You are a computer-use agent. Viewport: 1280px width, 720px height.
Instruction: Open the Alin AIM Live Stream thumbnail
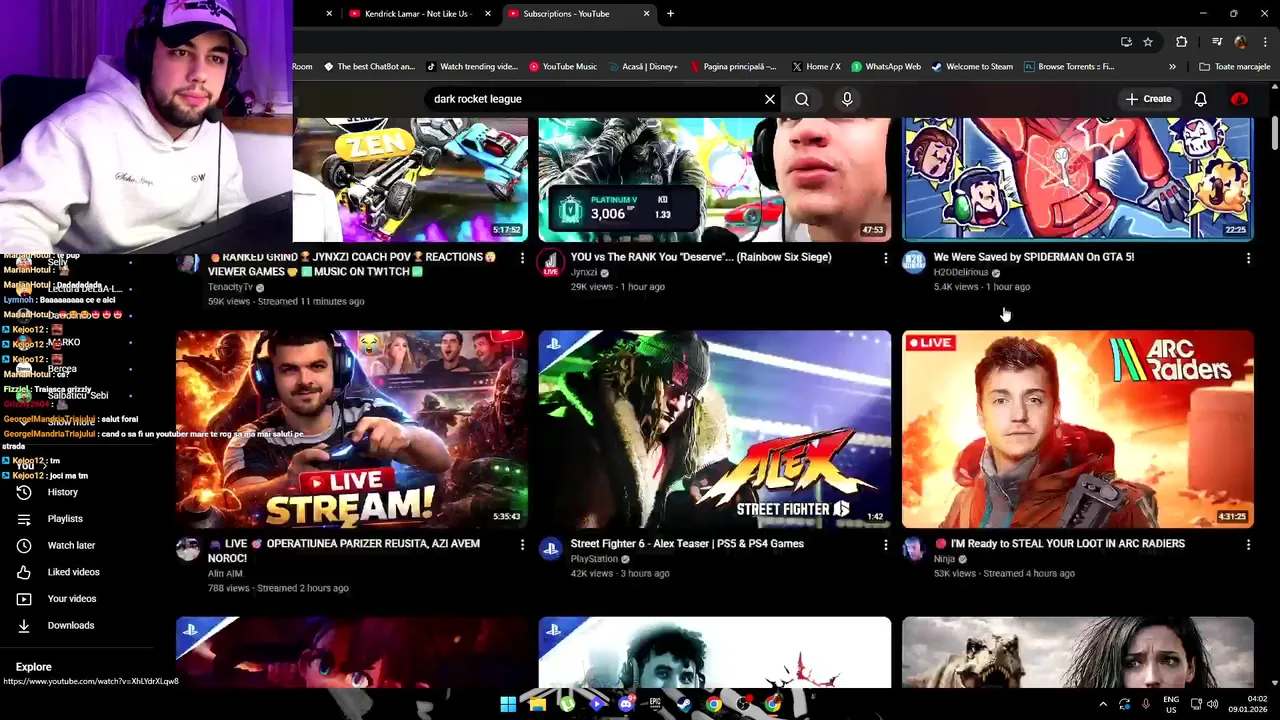click(352, 429)
